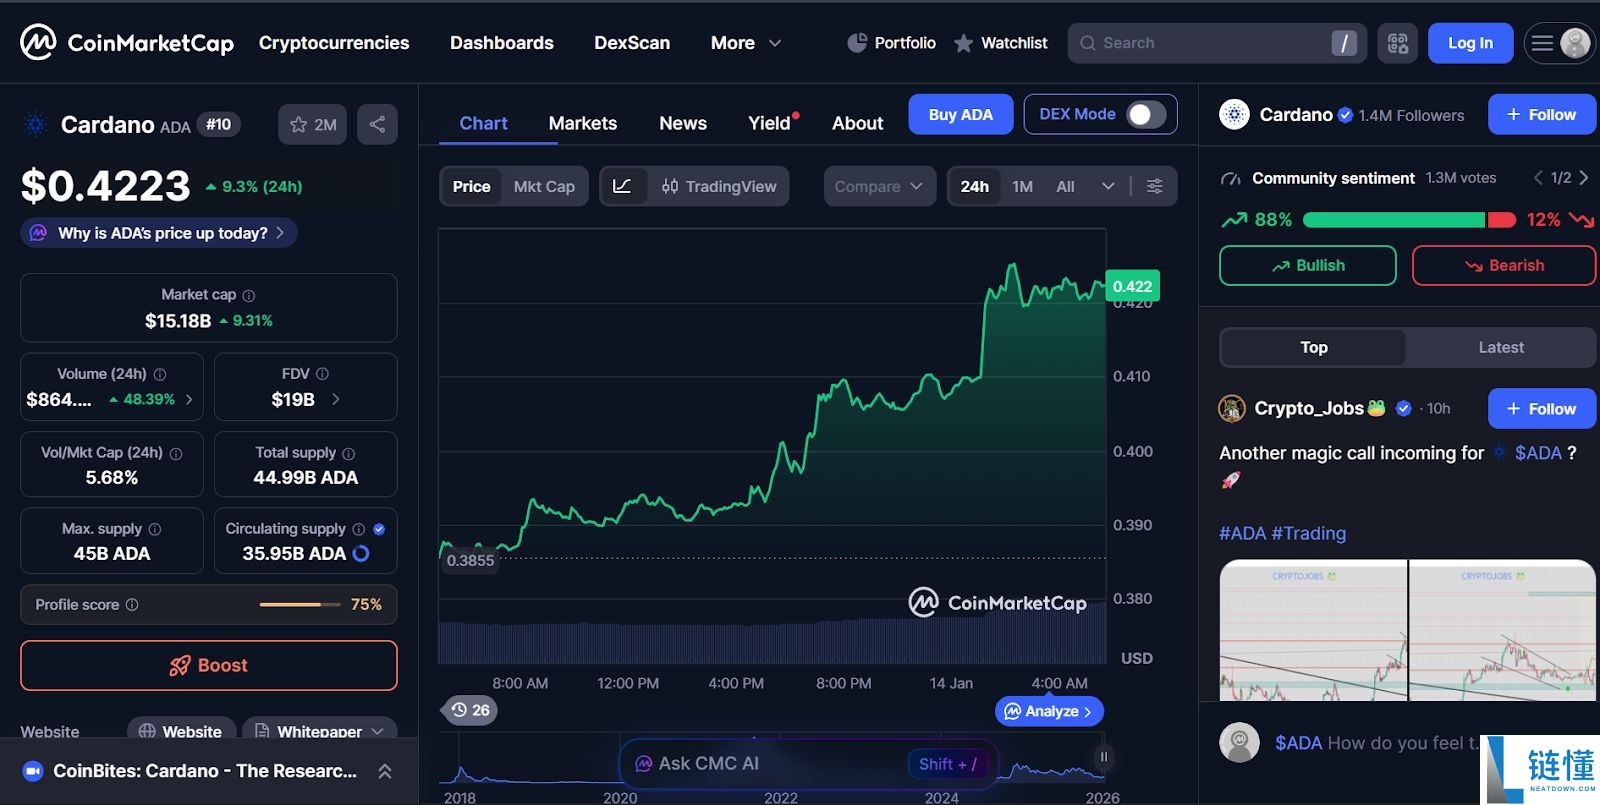Image resolution: width=1600 pixels, height=805 pixels.
Task: Click the QR code scanner icon
Action: [1397, 43]
